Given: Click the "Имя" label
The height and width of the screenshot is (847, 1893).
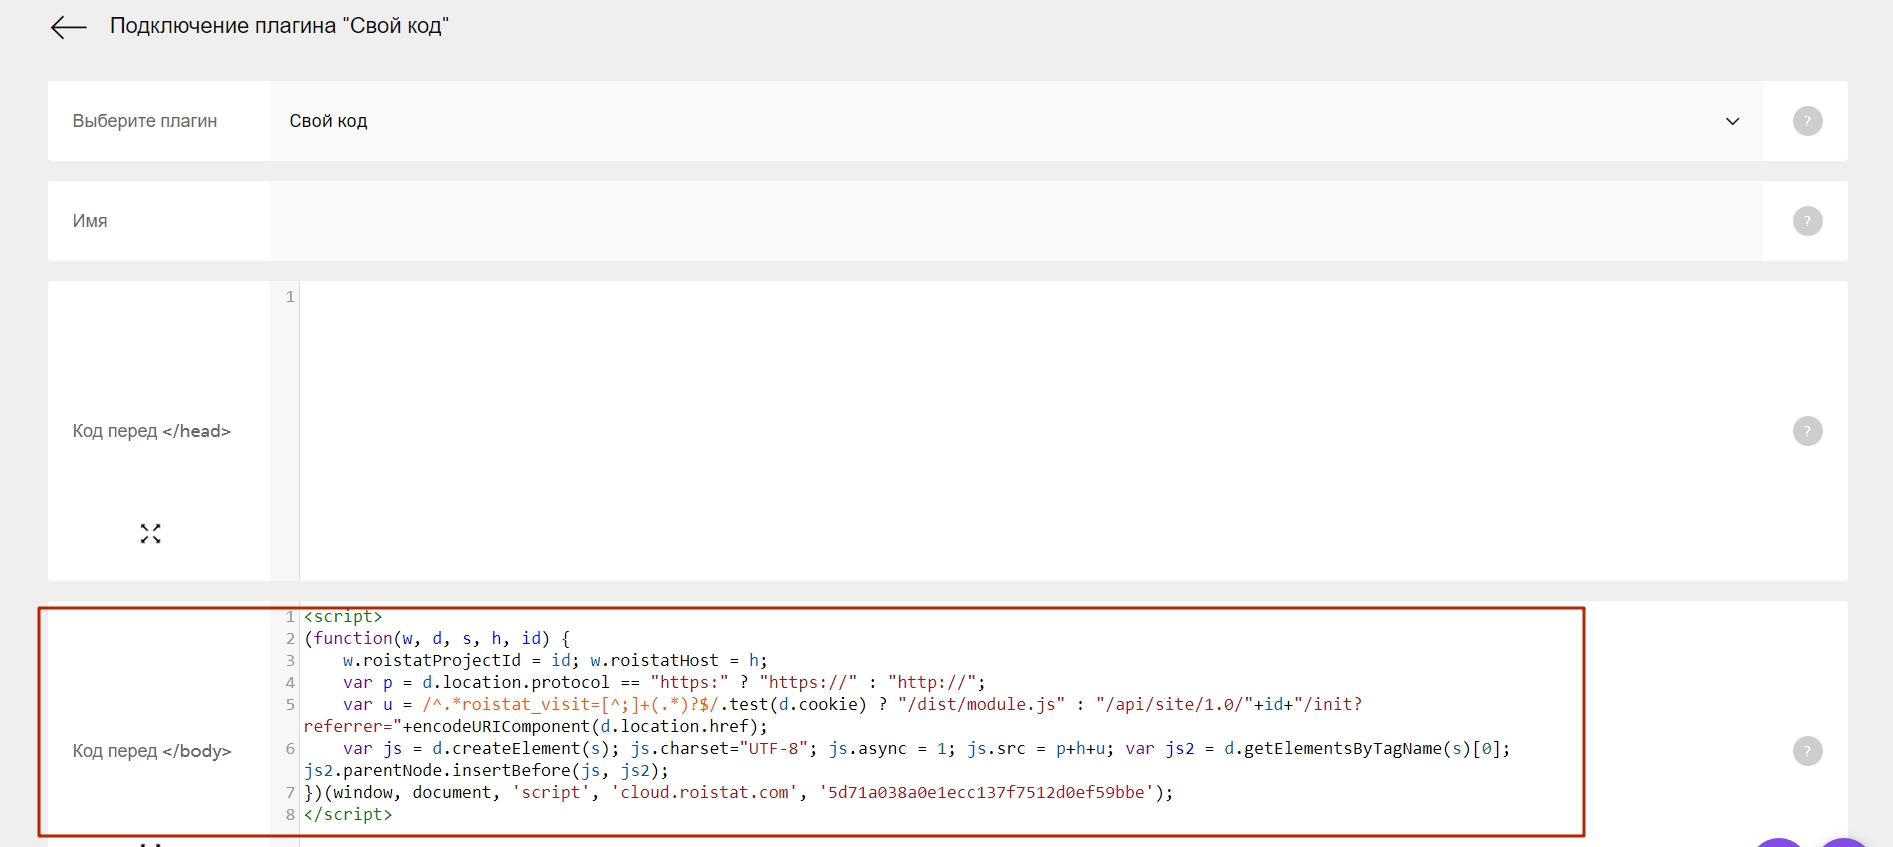Looking at the screenshot, I should [x=90, y=221].
